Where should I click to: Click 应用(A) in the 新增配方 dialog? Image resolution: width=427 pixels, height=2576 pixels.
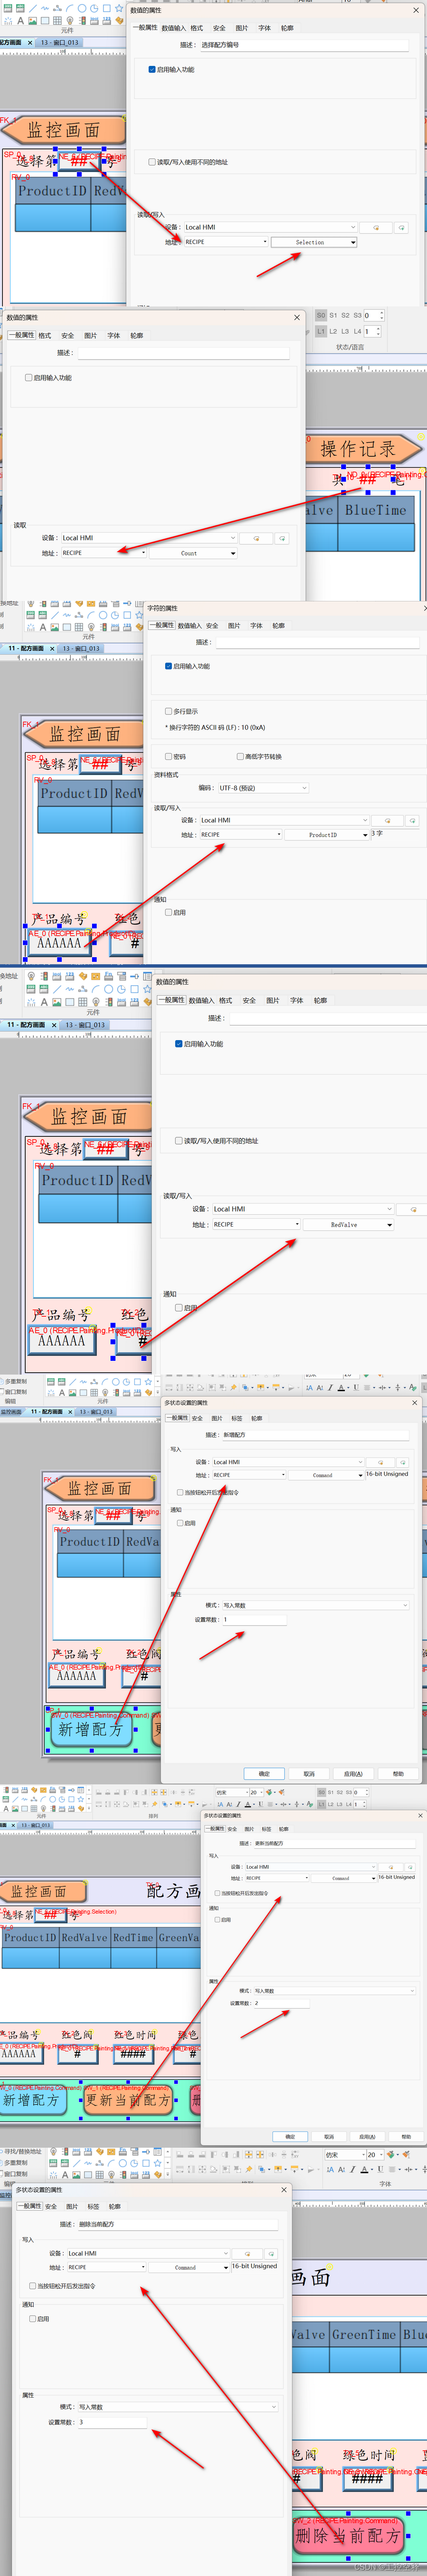pyautogui.click(x=353, y=1773)
